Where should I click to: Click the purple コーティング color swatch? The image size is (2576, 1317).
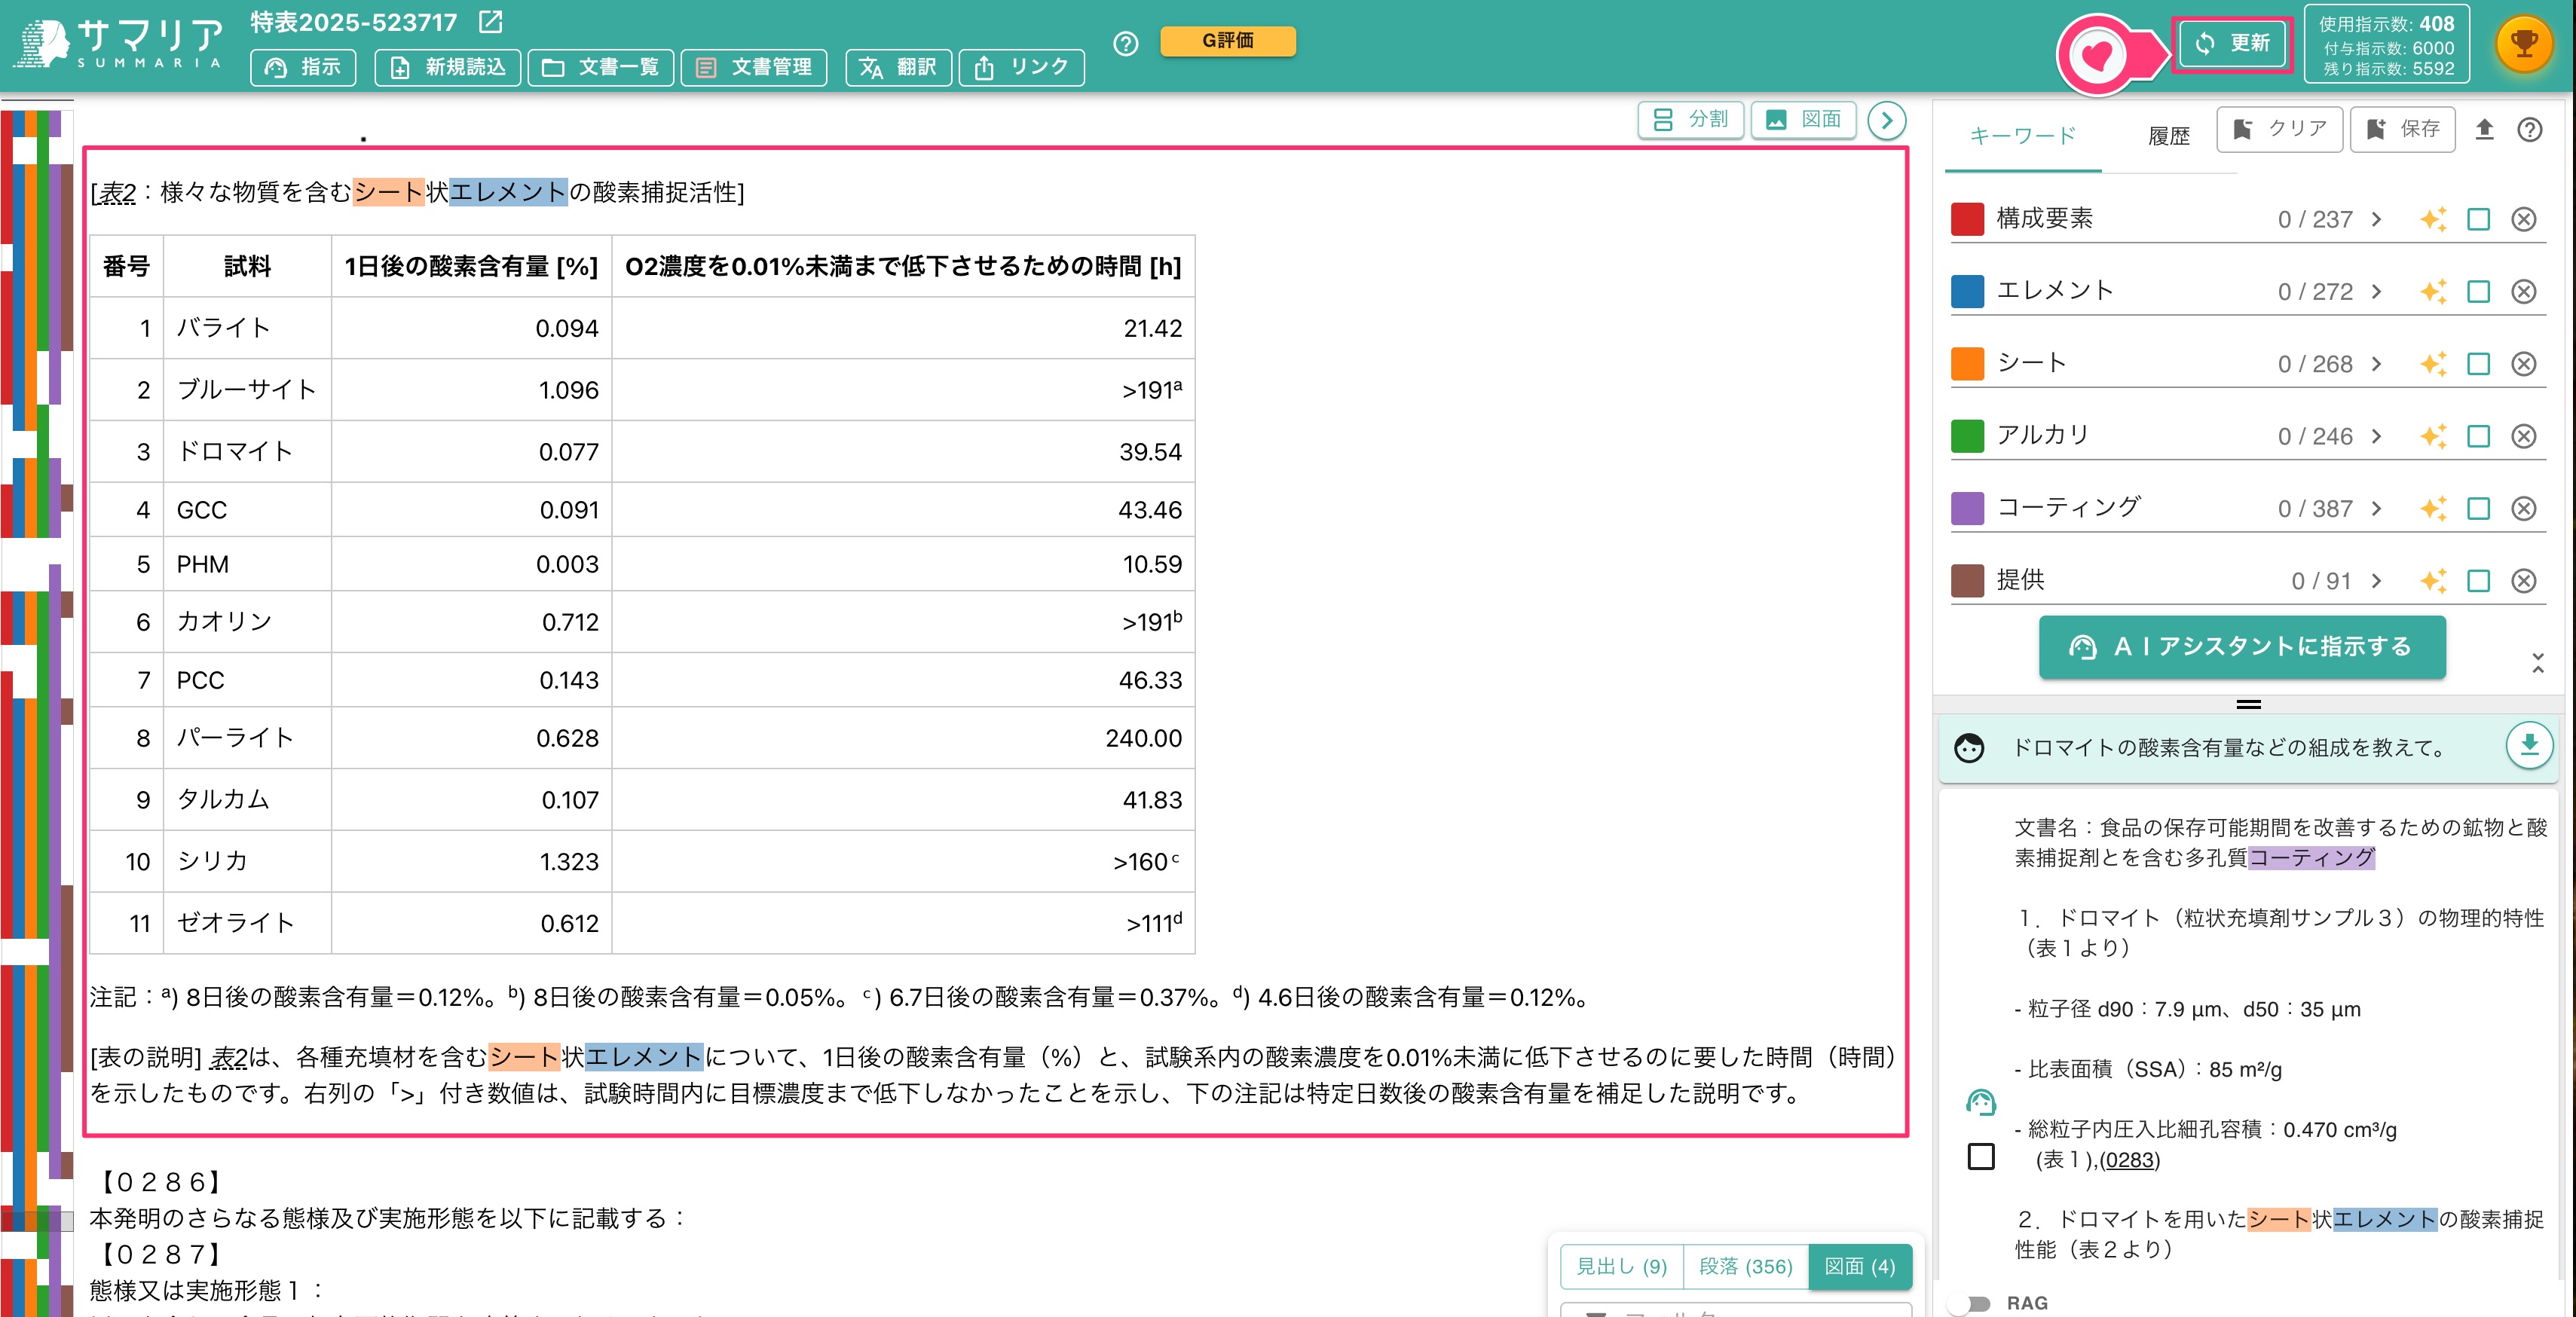pos(1967,508)
